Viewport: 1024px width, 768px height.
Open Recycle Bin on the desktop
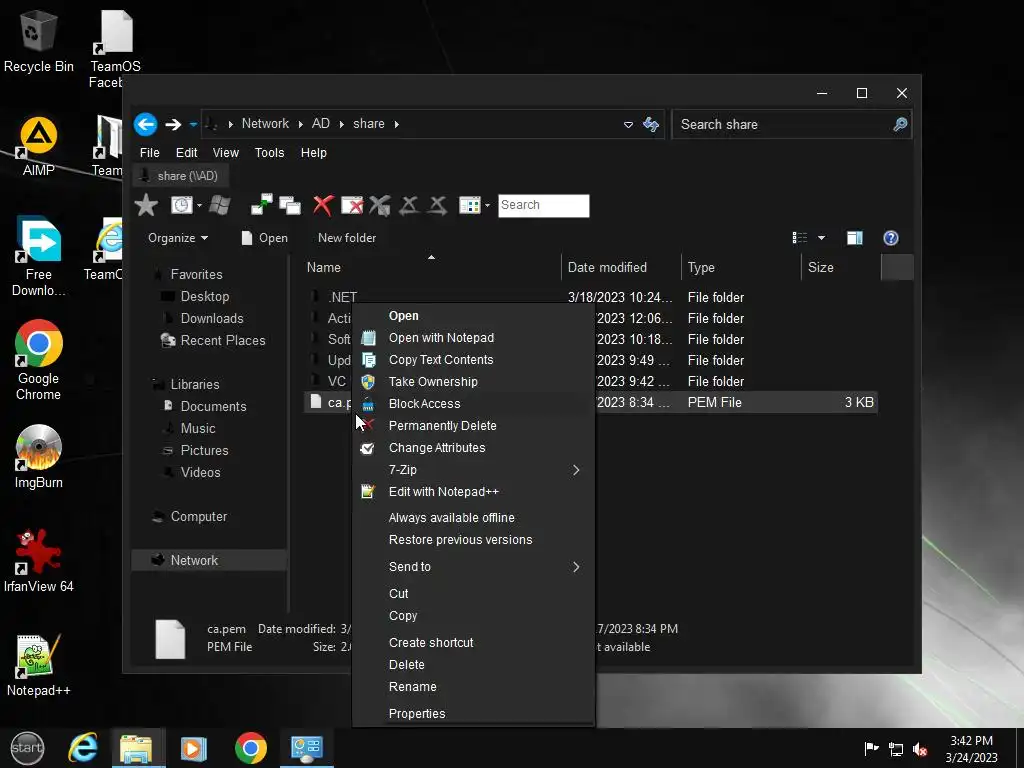39,41
